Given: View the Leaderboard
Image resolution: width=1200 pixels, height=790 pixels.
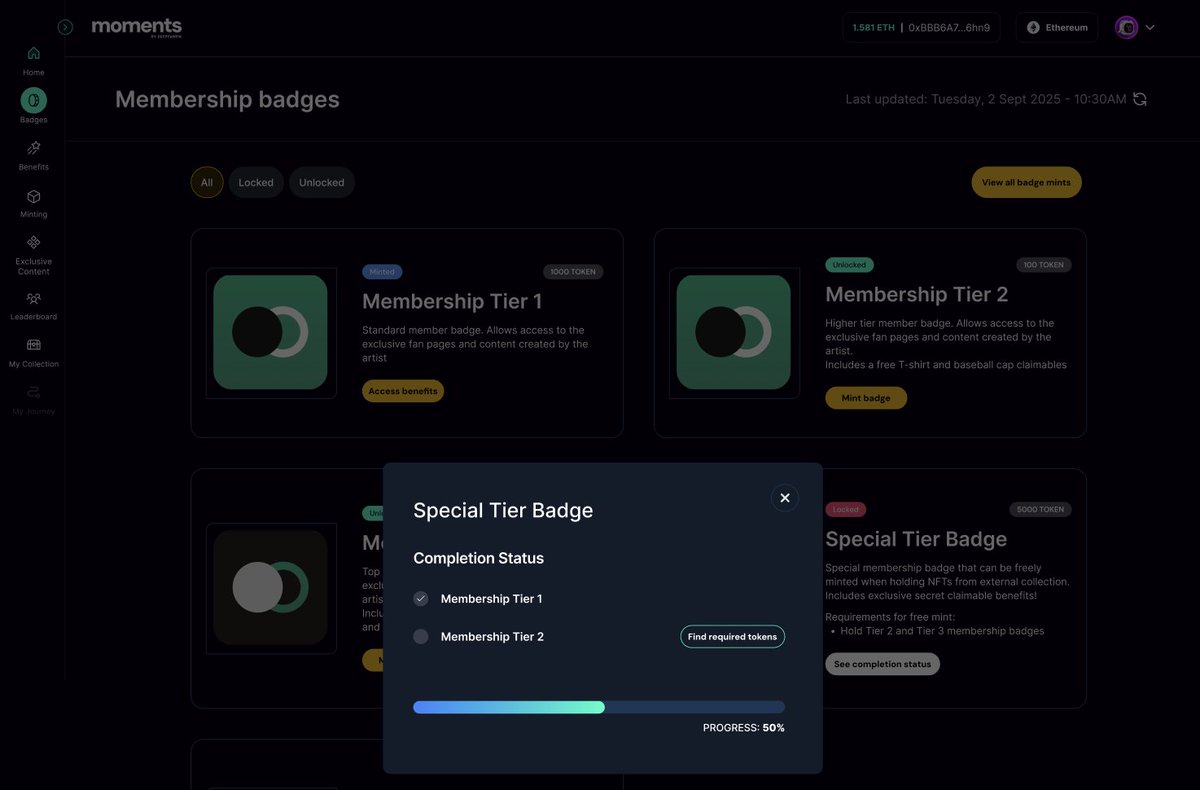Looking at the screenshot, I should [x=33, y=300].
